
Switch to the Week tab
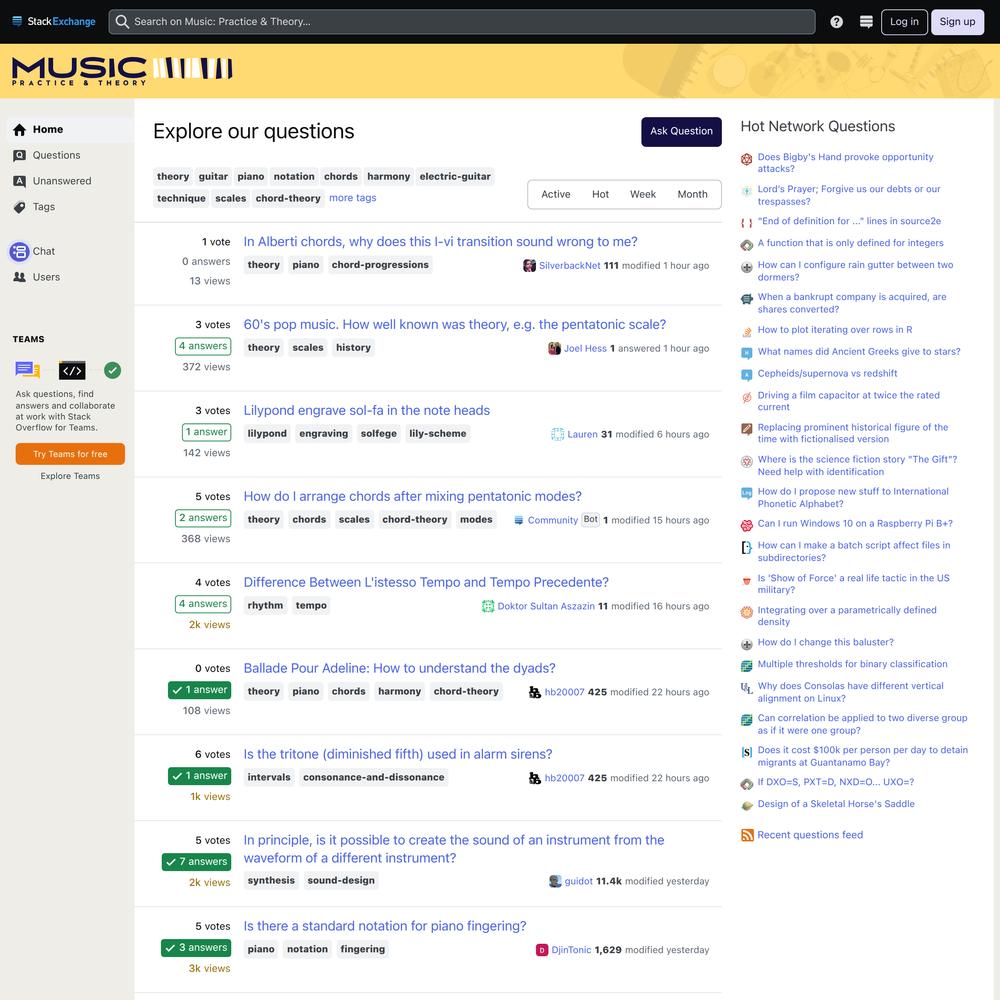[x=642, y=195]
